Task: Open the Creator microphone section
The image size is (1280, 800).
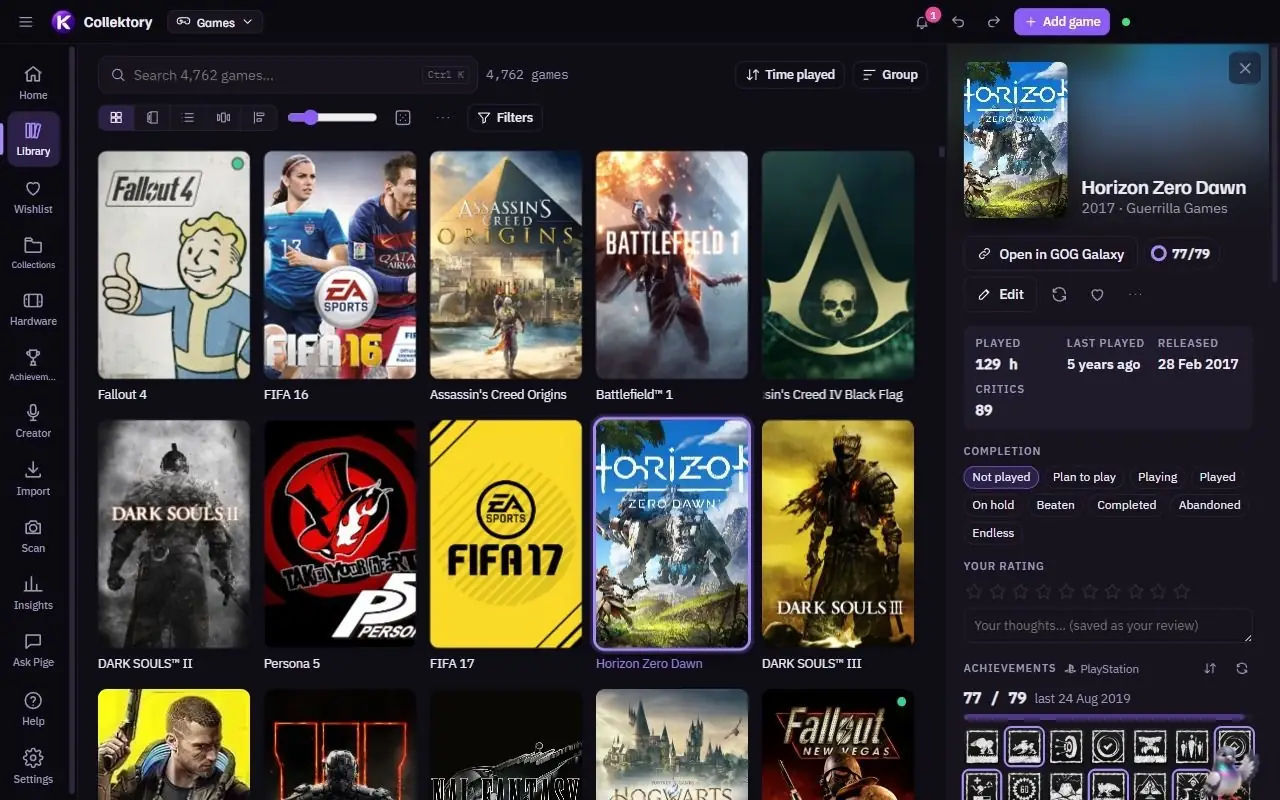Action: pos(33,421)
